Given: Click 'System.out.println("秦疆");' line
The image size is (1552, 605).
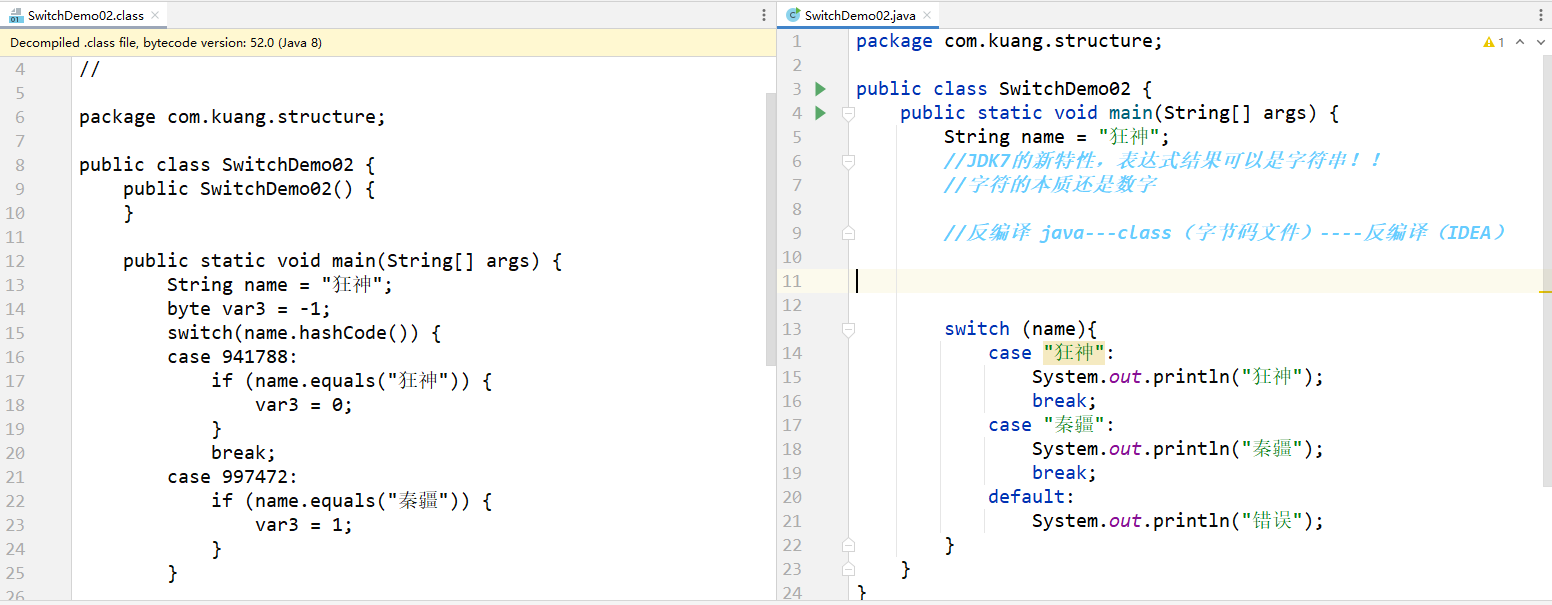Looking at the screenshot, I should pos(1178,449).
